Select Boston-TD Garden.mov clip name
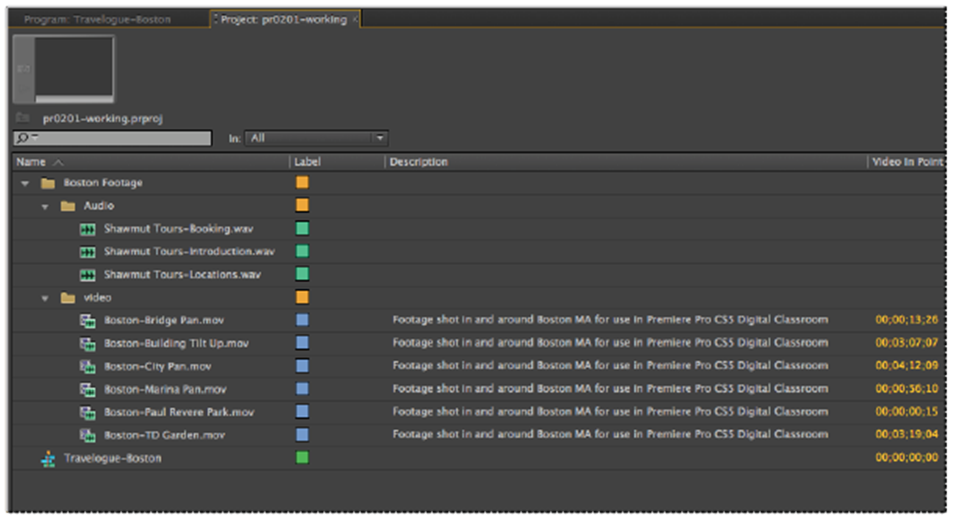The image size is (953, 519). (164, 435)
